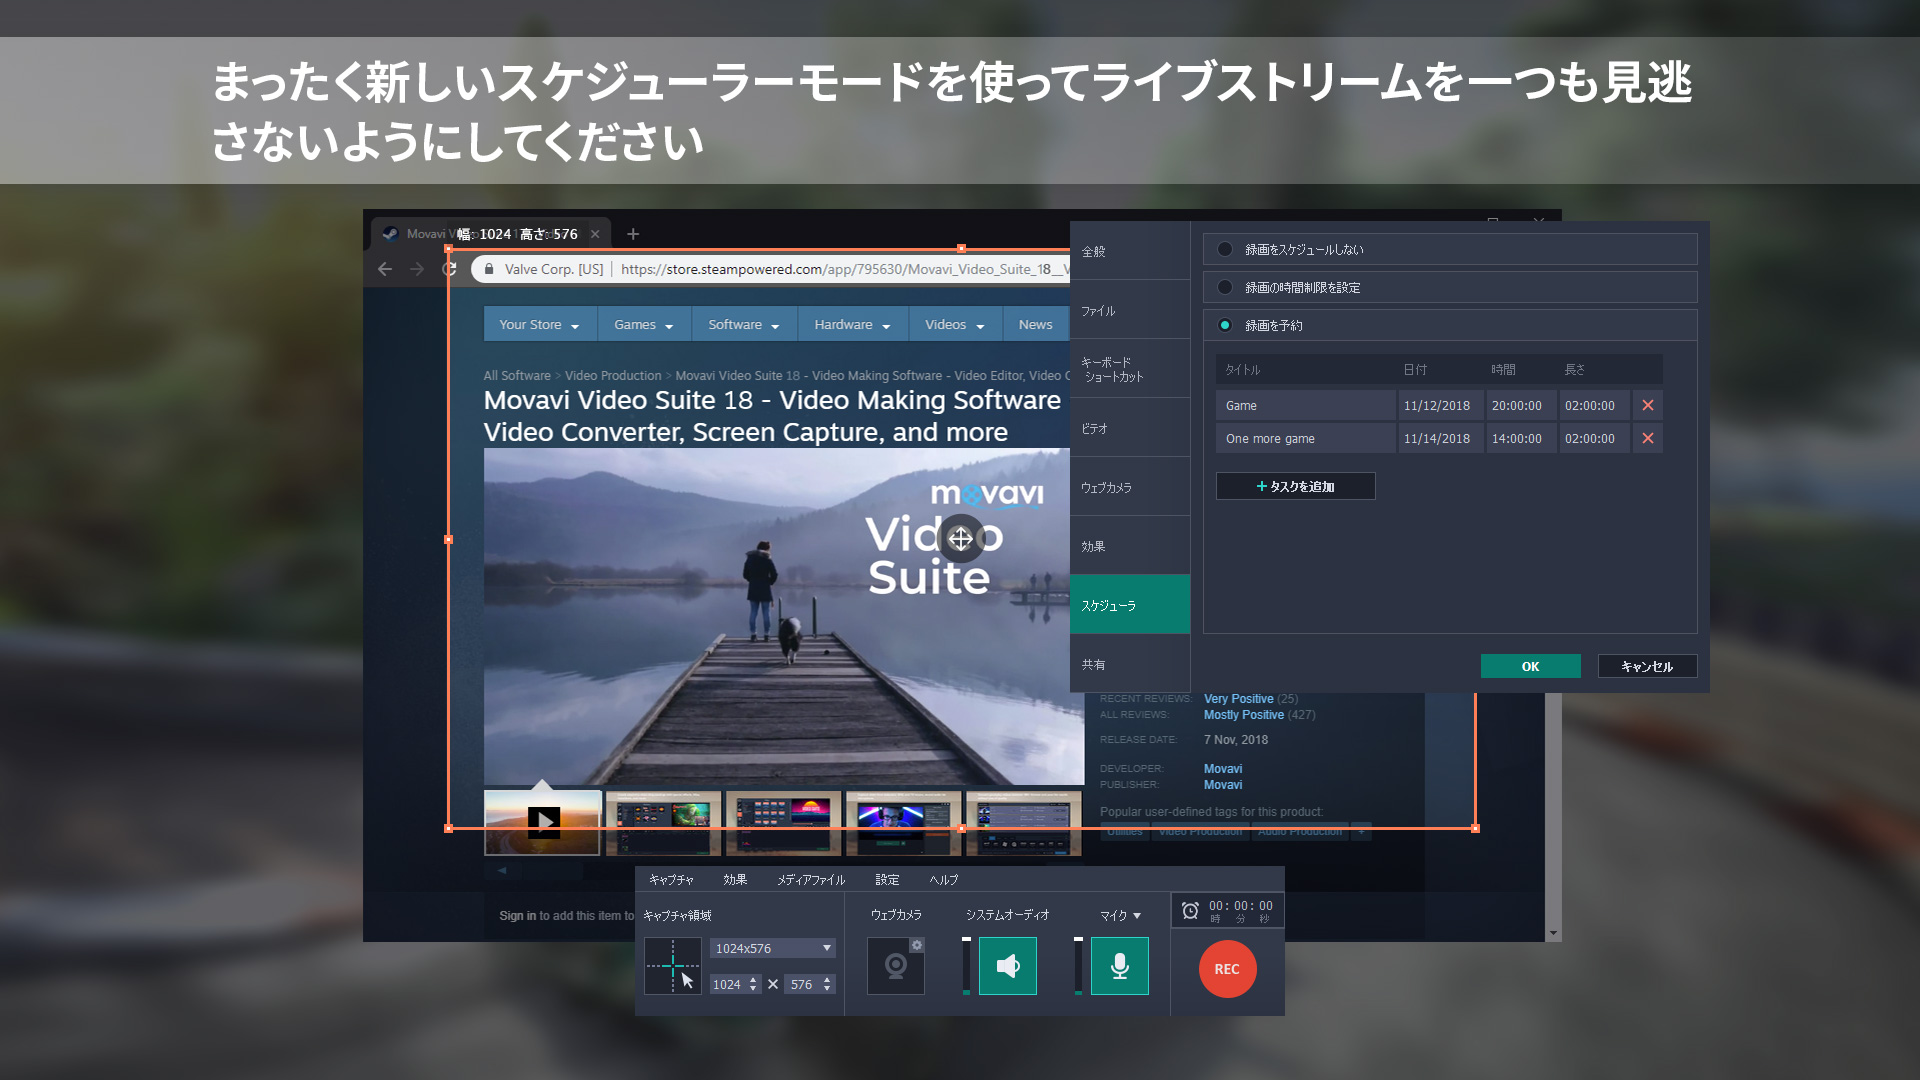
Task: Select the Game task title cell
Action: 1306,406
